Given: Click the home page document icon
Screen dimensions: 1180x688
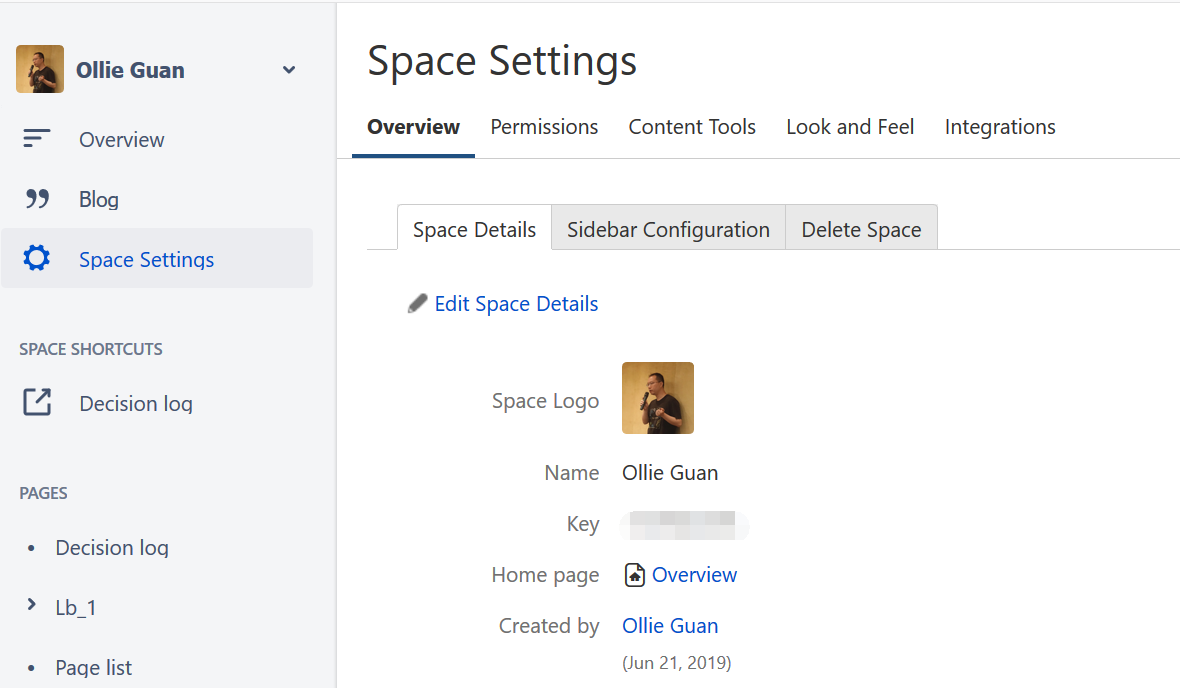Looking at the screenshot, I should [x=634, y=575].
